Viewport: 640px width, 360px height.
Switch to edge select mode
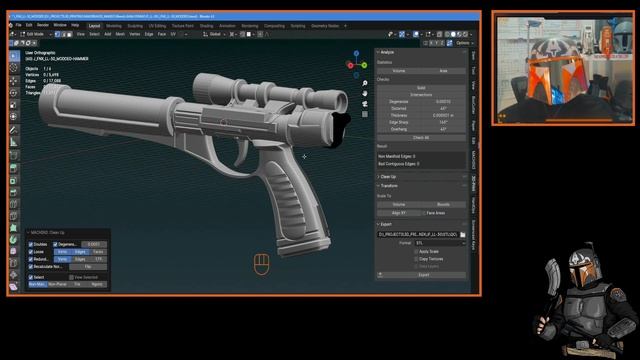point(63,34)
